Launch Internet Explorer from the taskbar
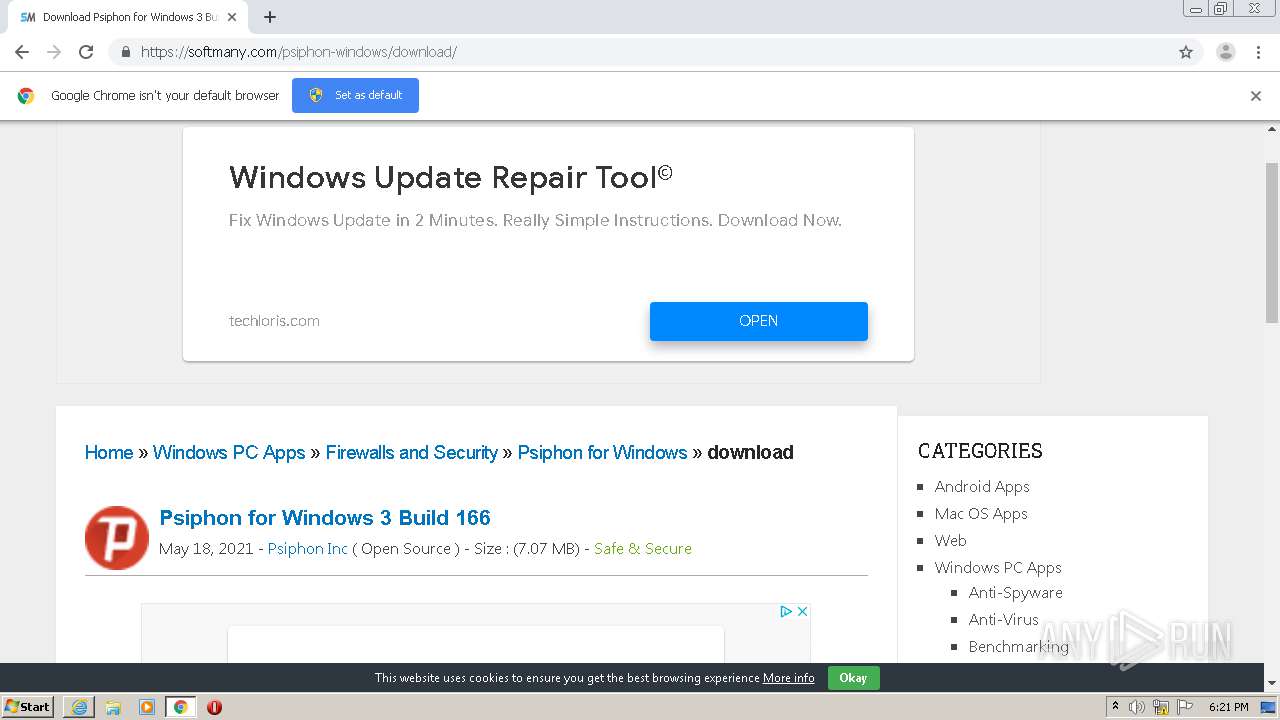 [x=79, y=707]
